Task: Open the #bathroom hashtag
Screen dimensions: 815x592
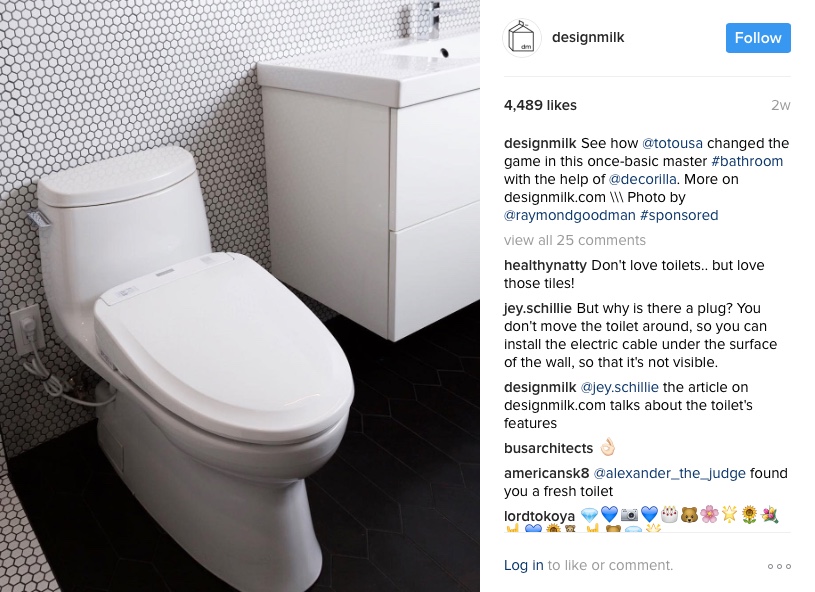Action: [747, 161]
